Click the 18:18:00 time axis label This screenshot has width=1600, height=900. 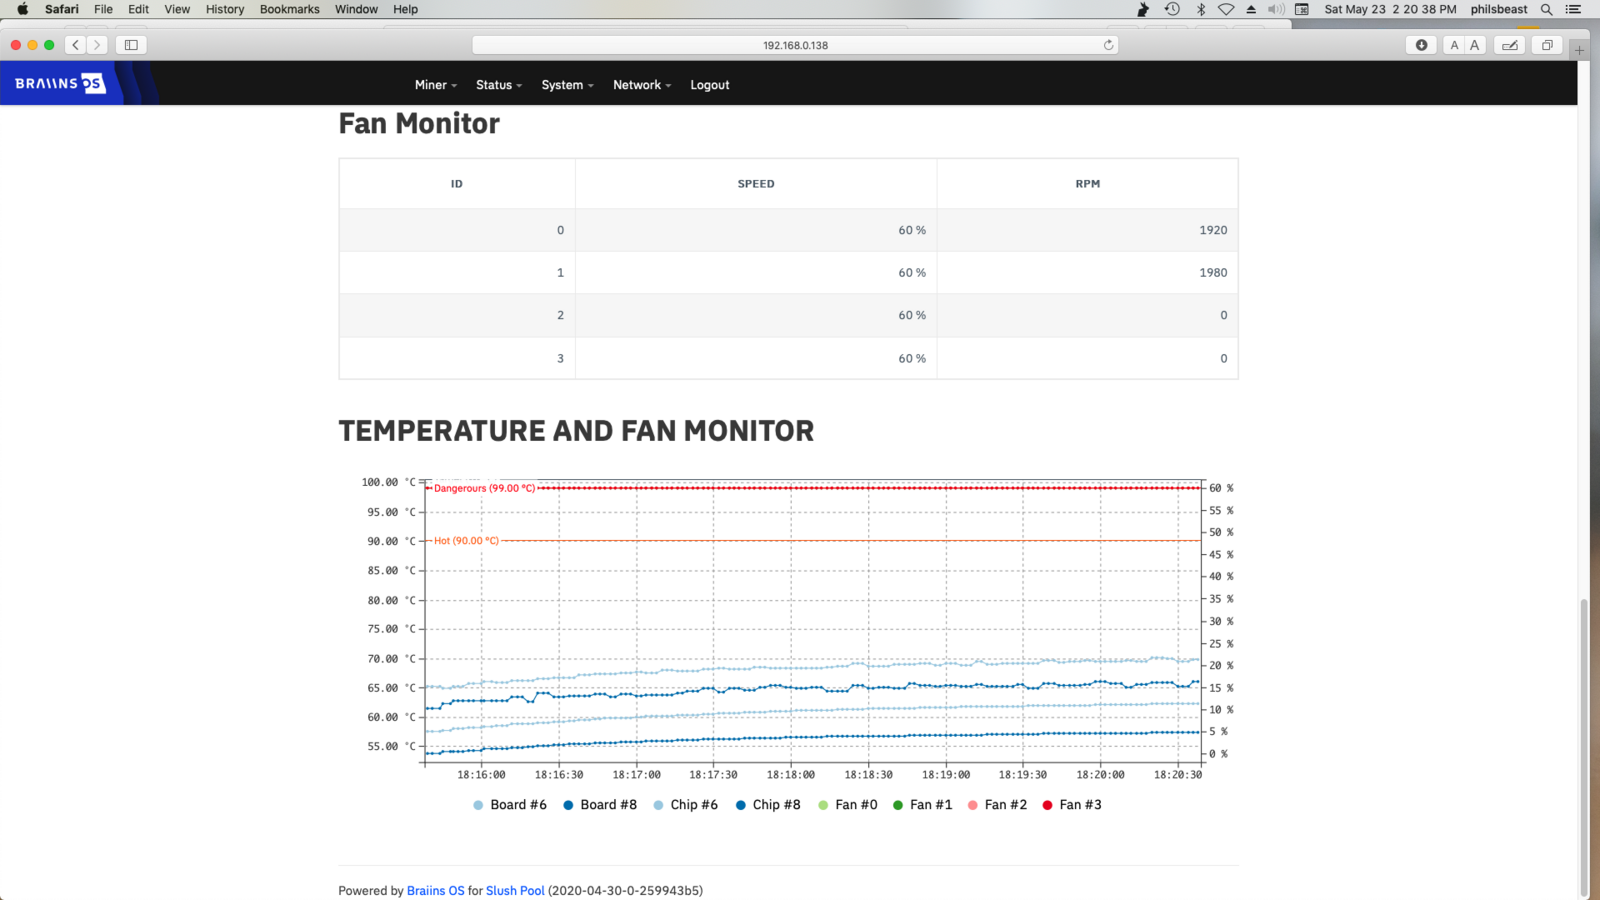click(x=791, y=775)
